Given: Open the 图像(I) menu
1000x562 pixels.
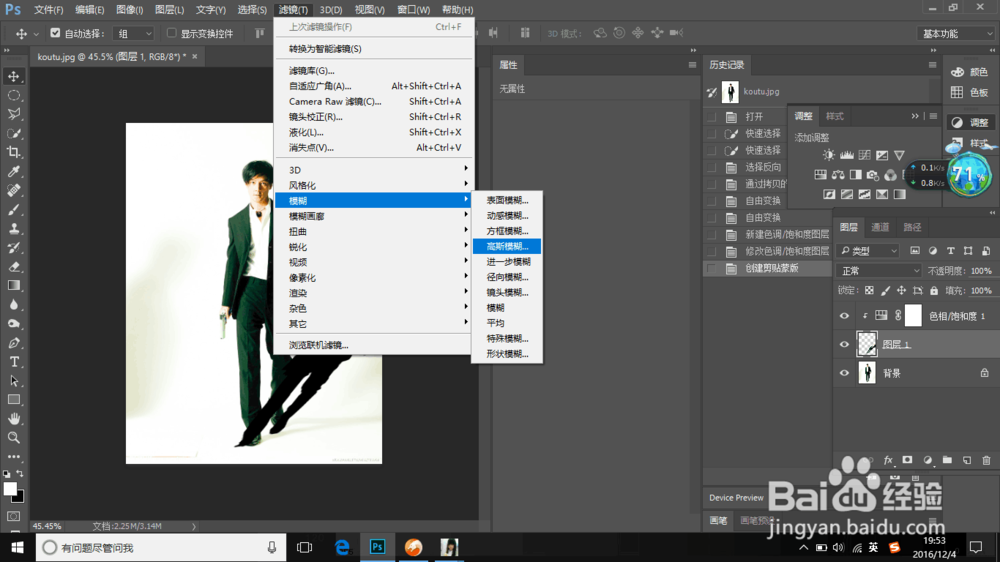Looking at the screenshot, I should coord(129,10).
